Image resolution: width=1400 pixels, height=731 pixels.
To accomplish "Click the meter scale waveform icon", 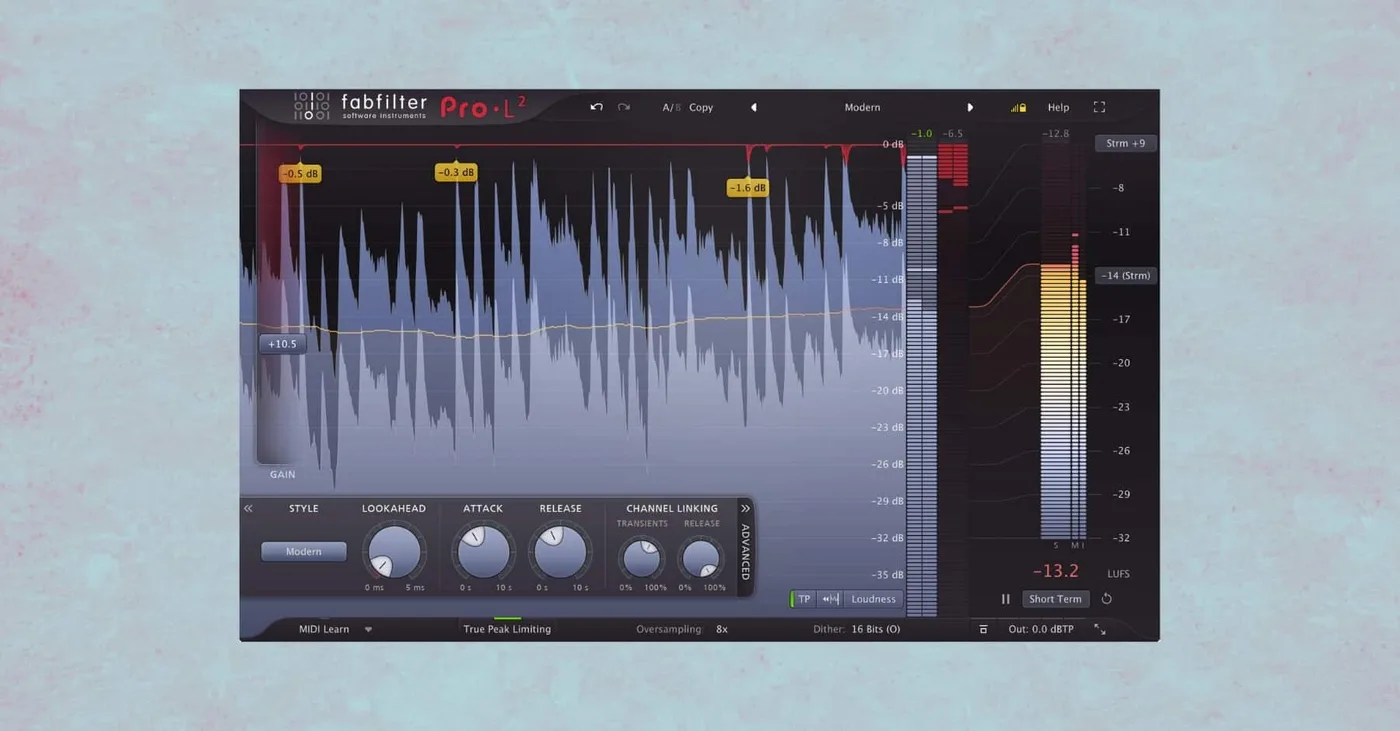I will tap(830, 599).
